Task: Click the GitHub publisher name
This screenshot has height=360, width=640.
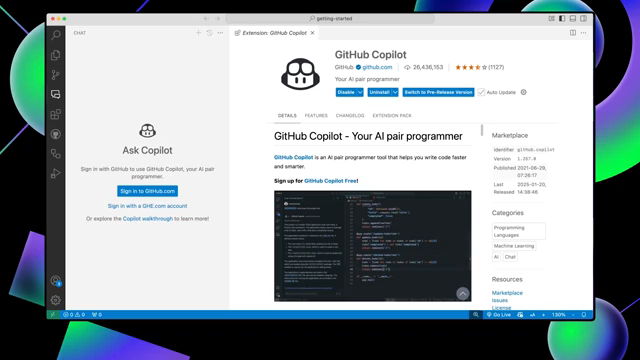Action: [x=344, y=67]
